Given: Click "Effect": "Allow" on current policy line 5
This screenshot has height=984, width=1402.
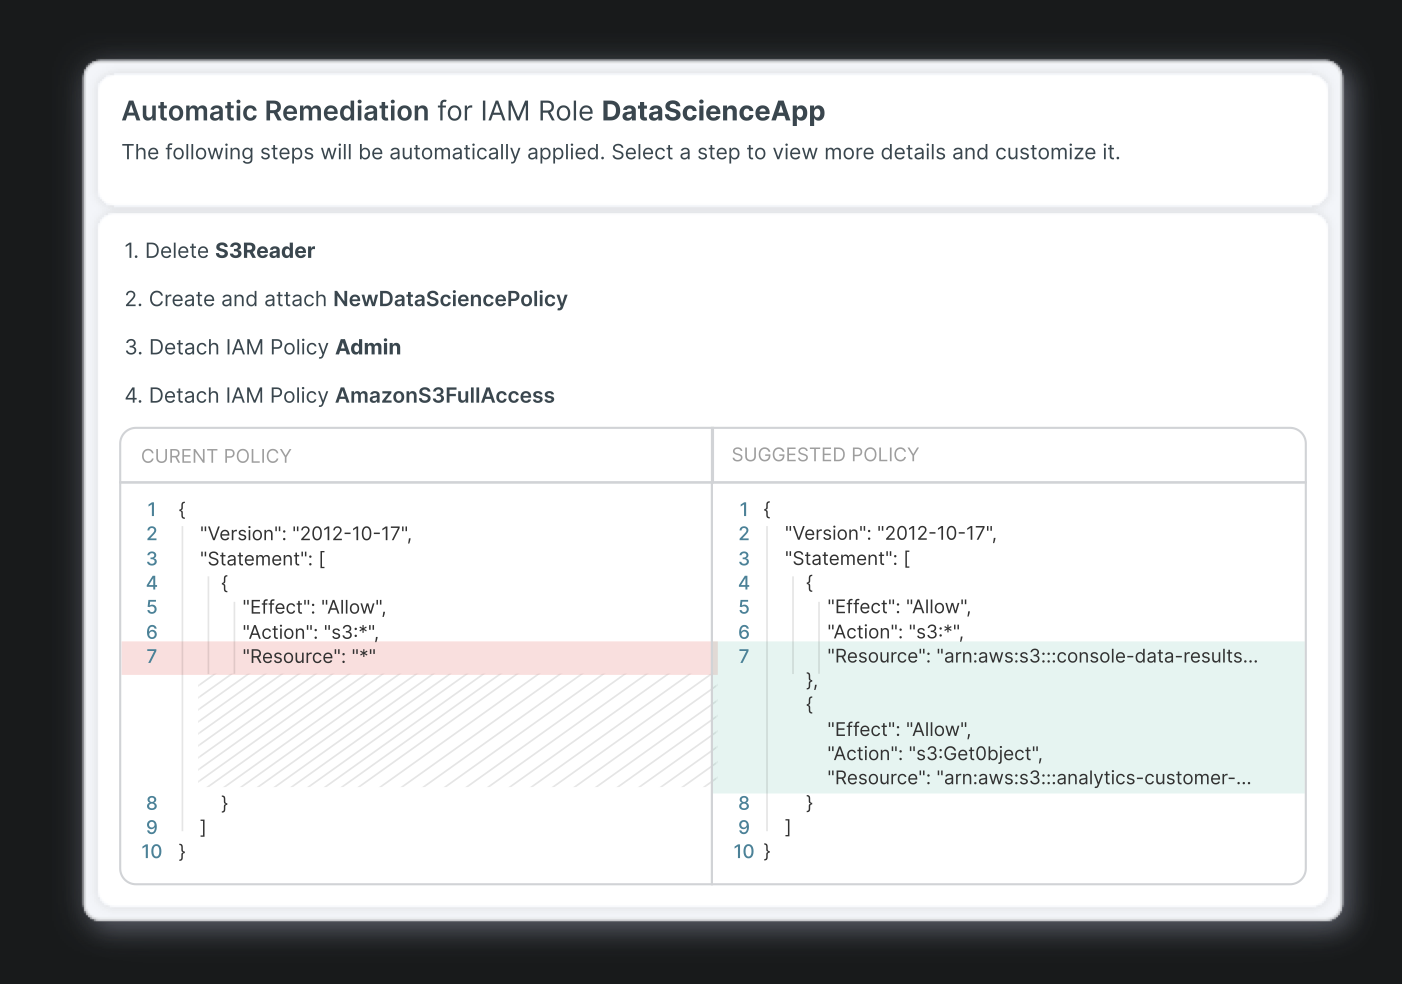Looking at the screenshot, I should click(x=314, y=608).
